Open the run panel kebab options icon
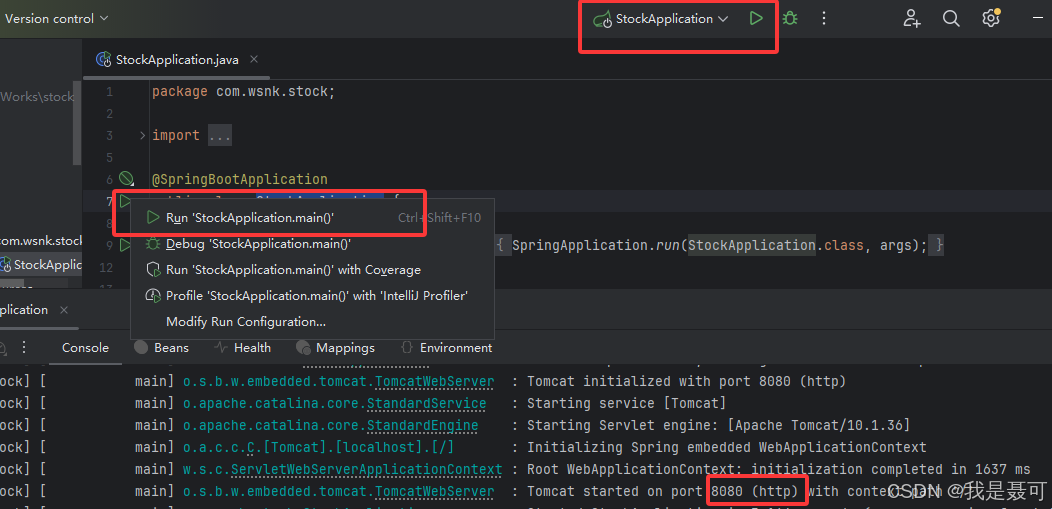Viewport: 1052px width, 509px height. coord(24,347)
